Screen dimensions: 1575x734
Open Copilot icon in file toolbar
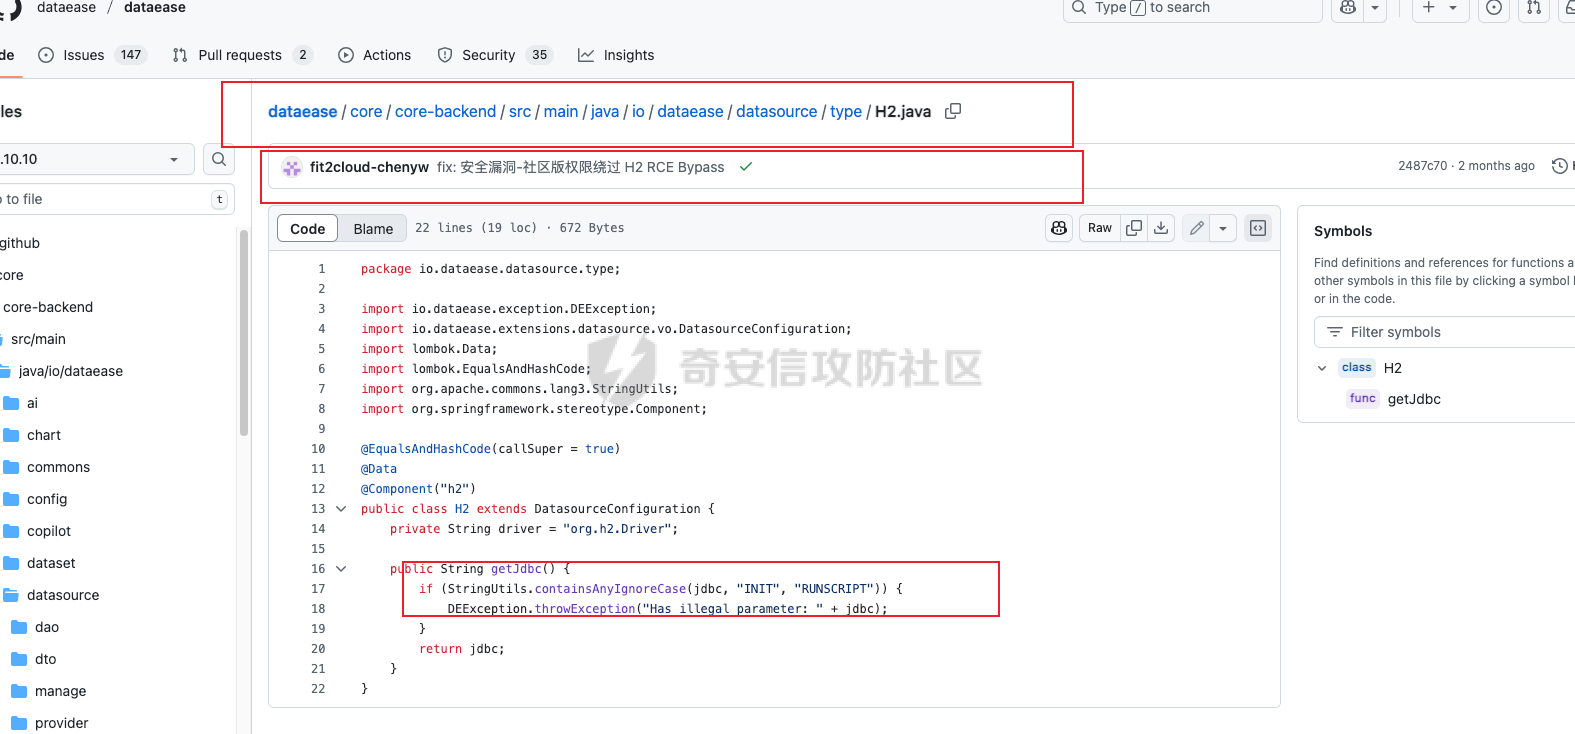1059,228
